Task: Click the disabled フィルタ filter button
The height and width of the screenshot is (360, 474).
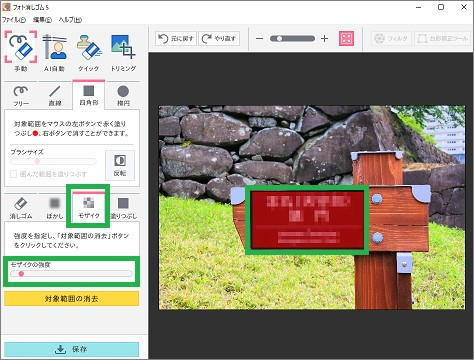Action: coord(391,39)
